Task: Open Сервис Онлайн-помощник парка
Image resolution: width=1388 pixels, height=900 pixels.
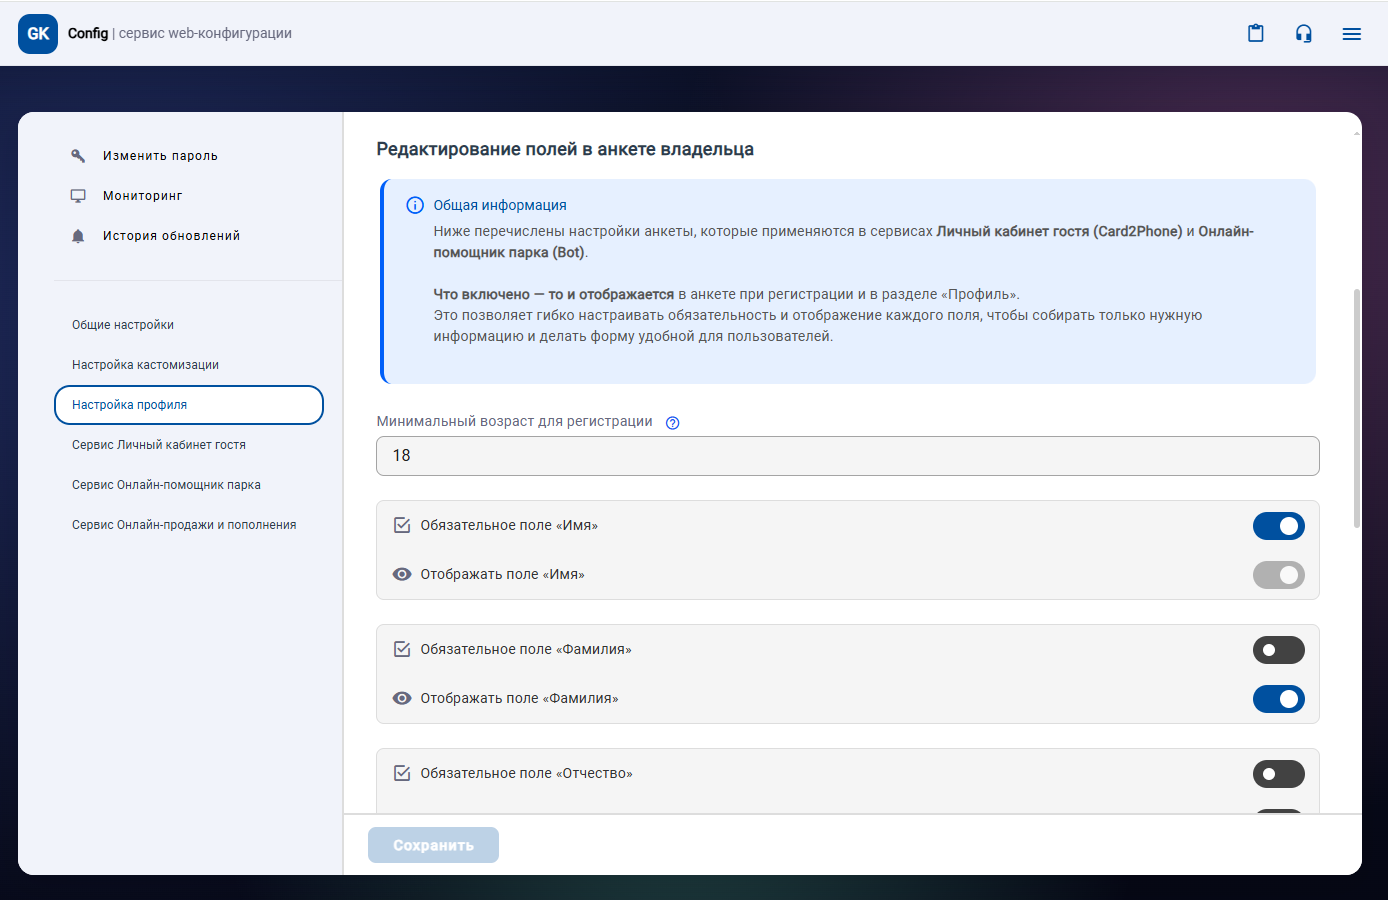Action: point(166,485)
